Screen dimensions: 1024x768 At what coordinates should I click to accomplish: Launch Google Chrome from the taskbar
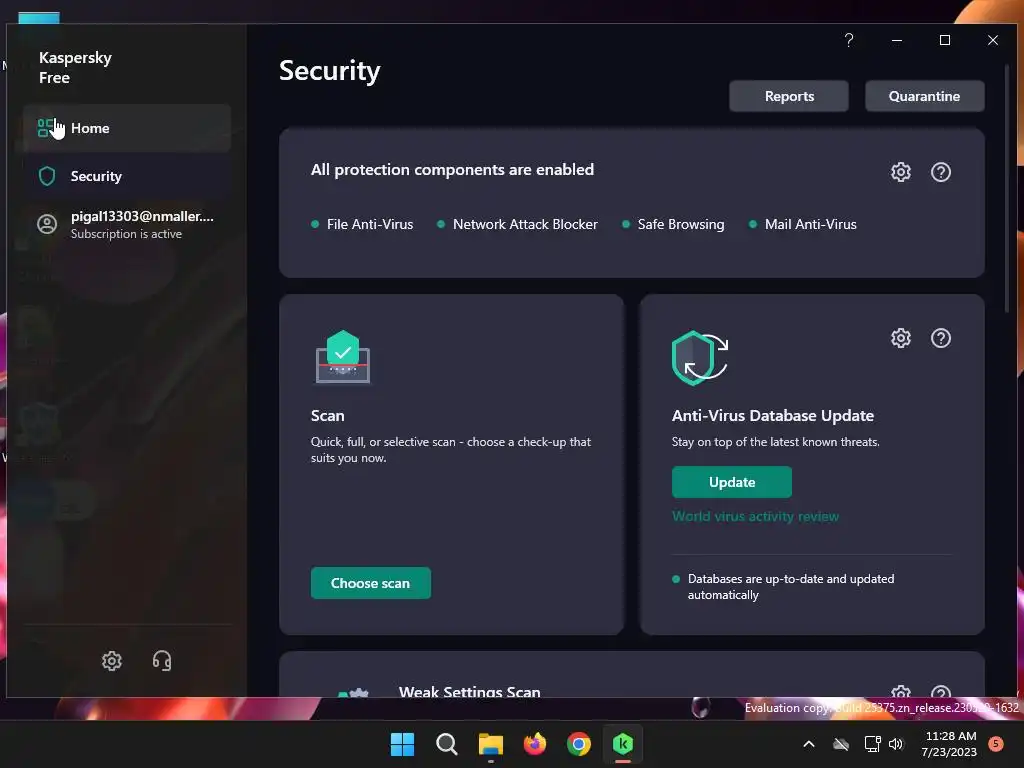[579, 744]
